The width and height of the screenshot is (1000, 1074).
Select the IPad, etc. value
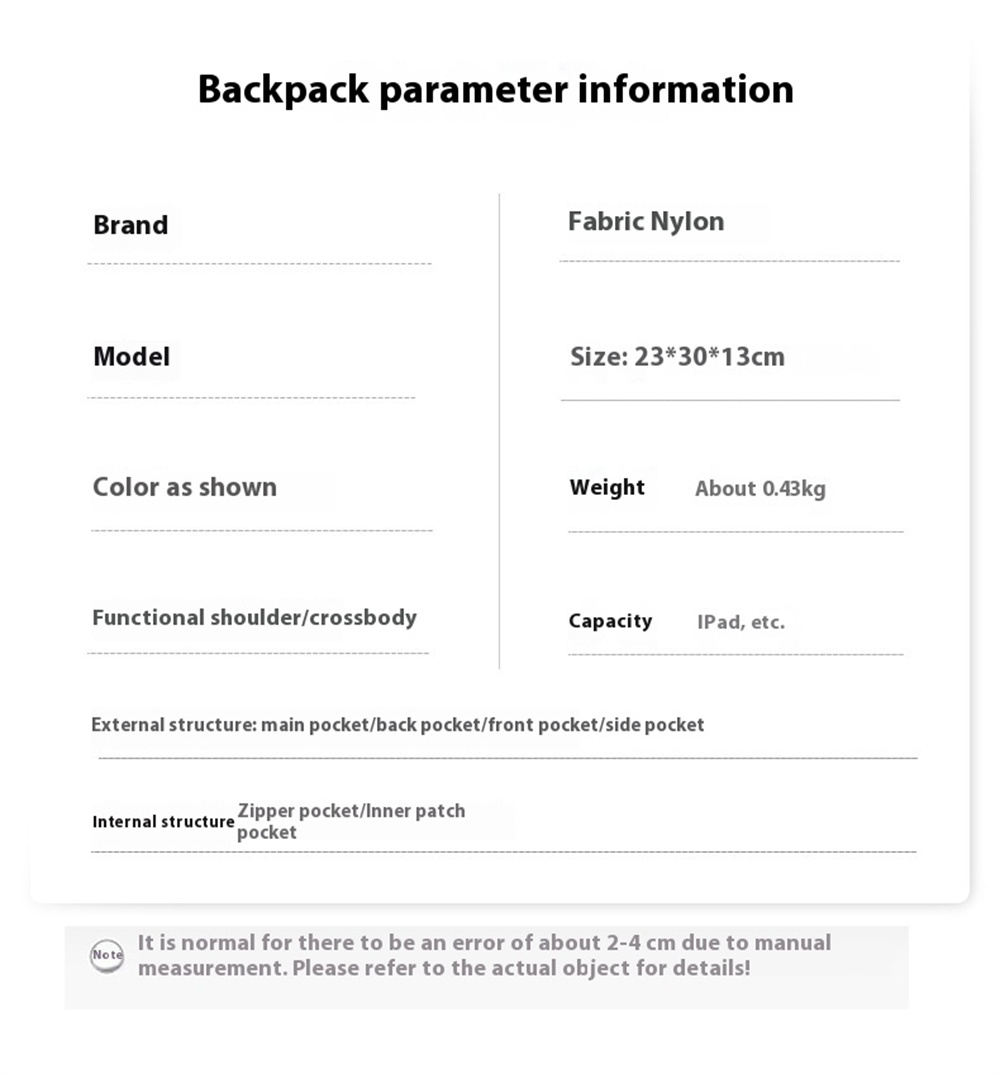pos(741,622)
